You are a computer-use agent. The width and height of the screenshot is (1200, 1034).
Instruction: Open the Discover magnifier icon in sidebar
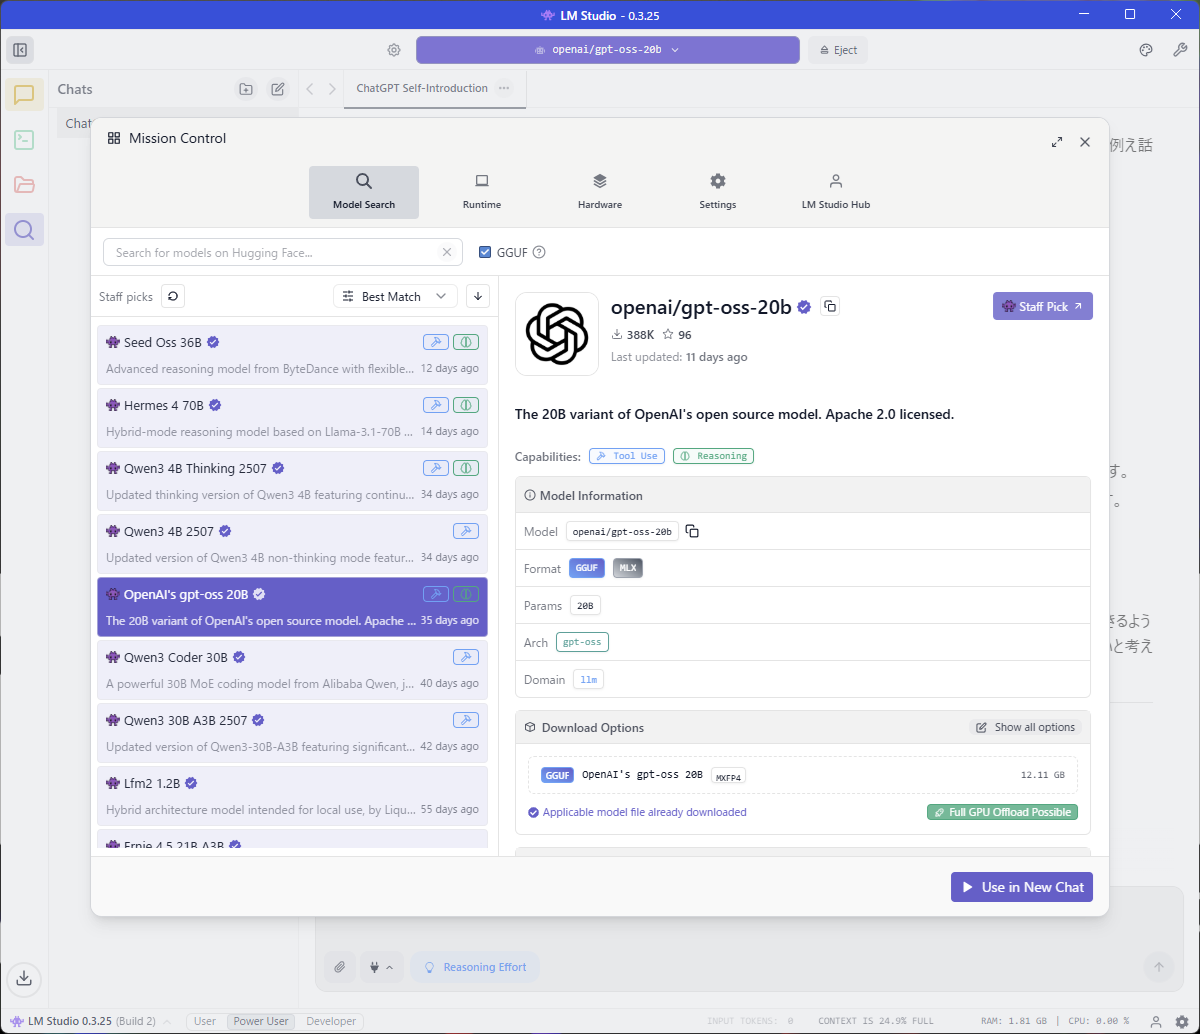pyautogui.click(x=24, y=230)
